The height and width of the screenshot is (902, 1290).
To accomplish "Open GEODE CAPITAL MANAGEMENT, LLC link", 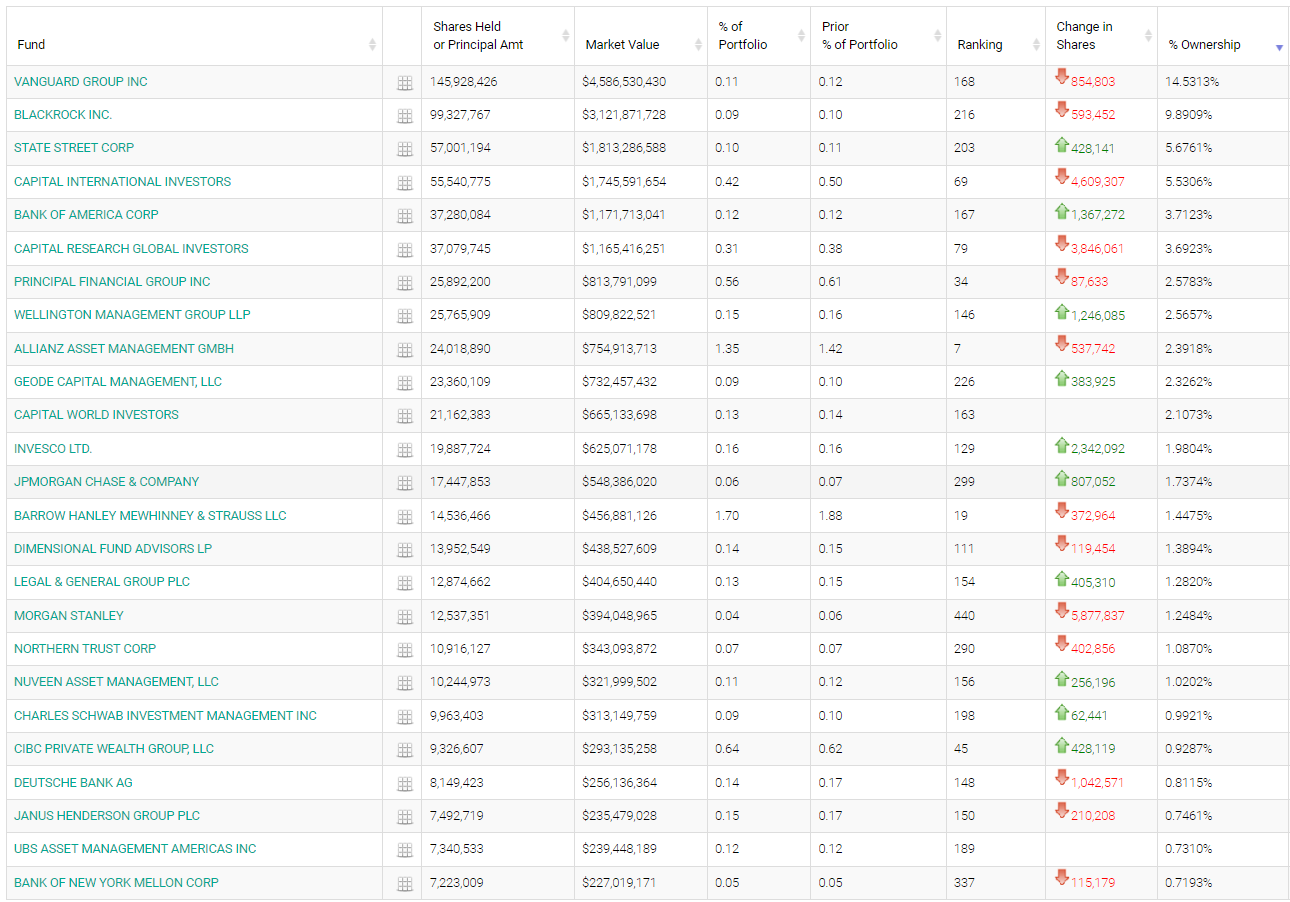I will (x=118, y=382).
